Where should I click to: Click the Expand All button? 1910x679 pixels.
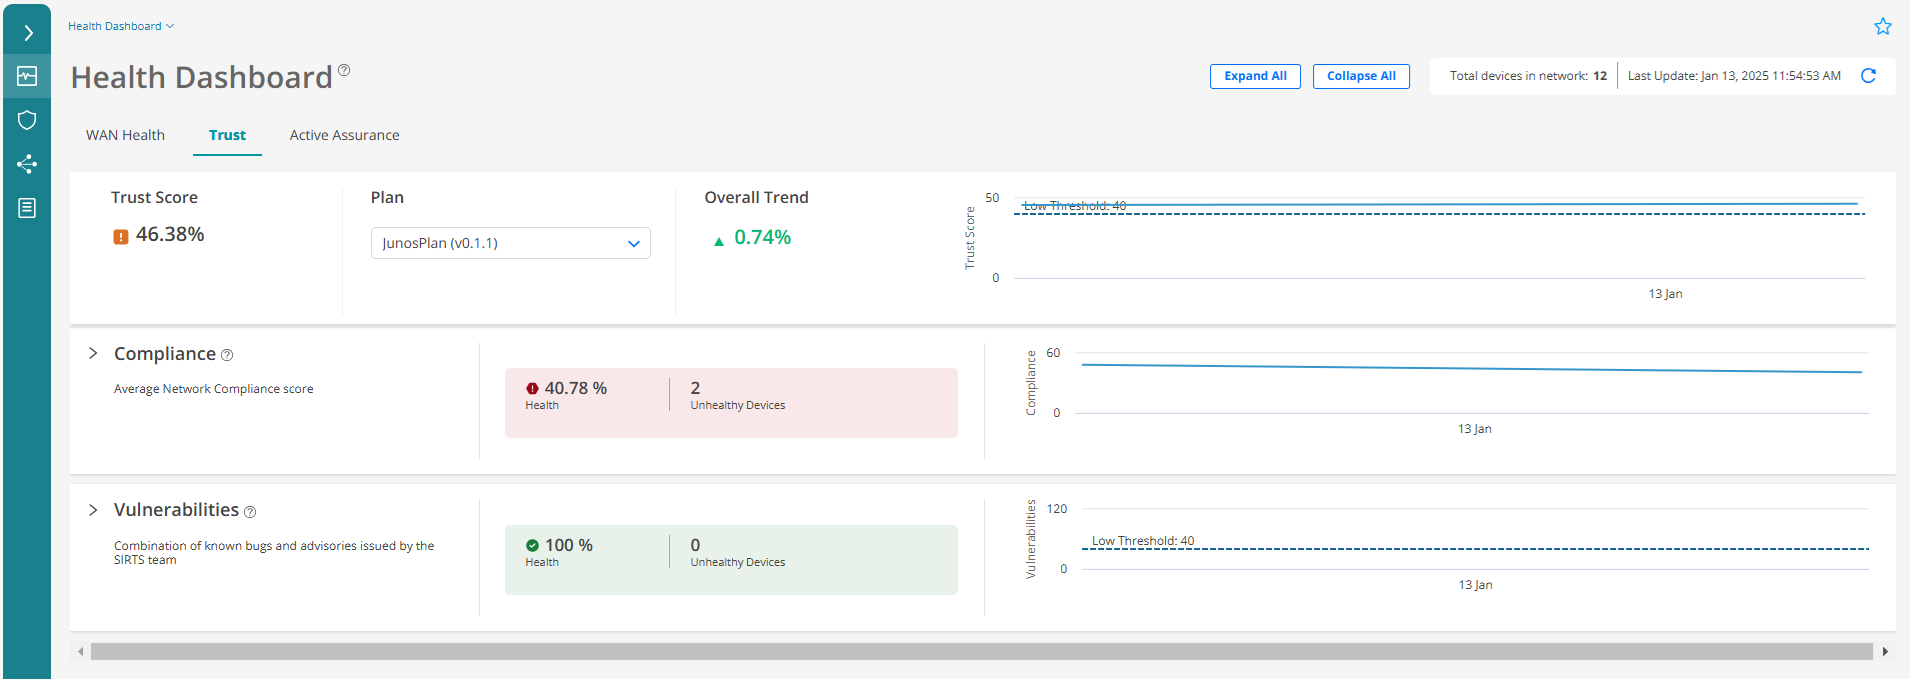click(x=1255, y=76)
